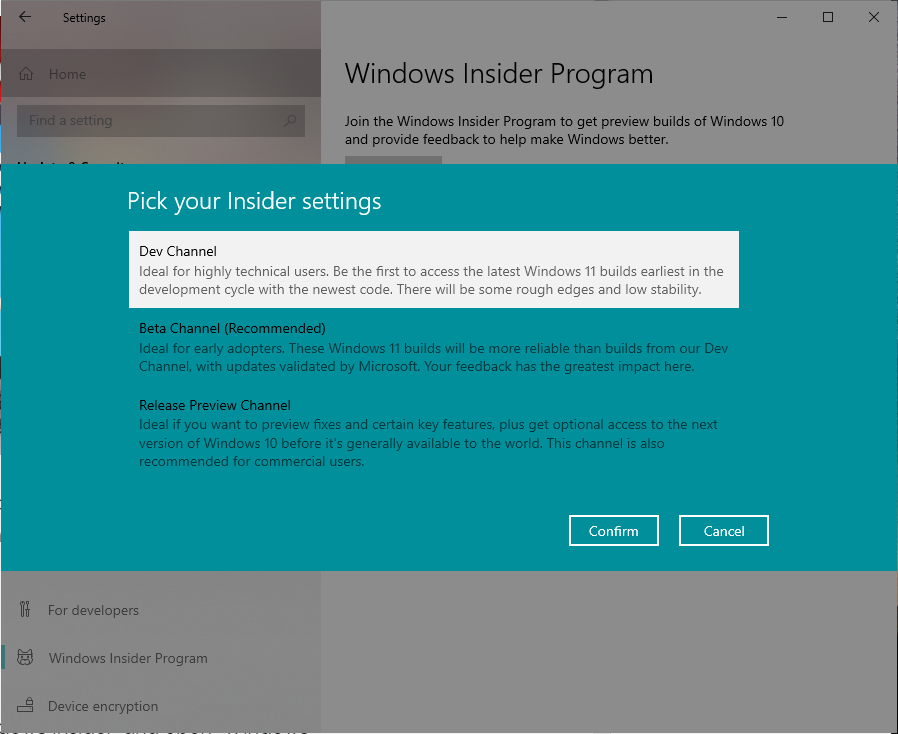
Task: Open Windows Insider Program sidebar item
Action: [x=128, y=658]
